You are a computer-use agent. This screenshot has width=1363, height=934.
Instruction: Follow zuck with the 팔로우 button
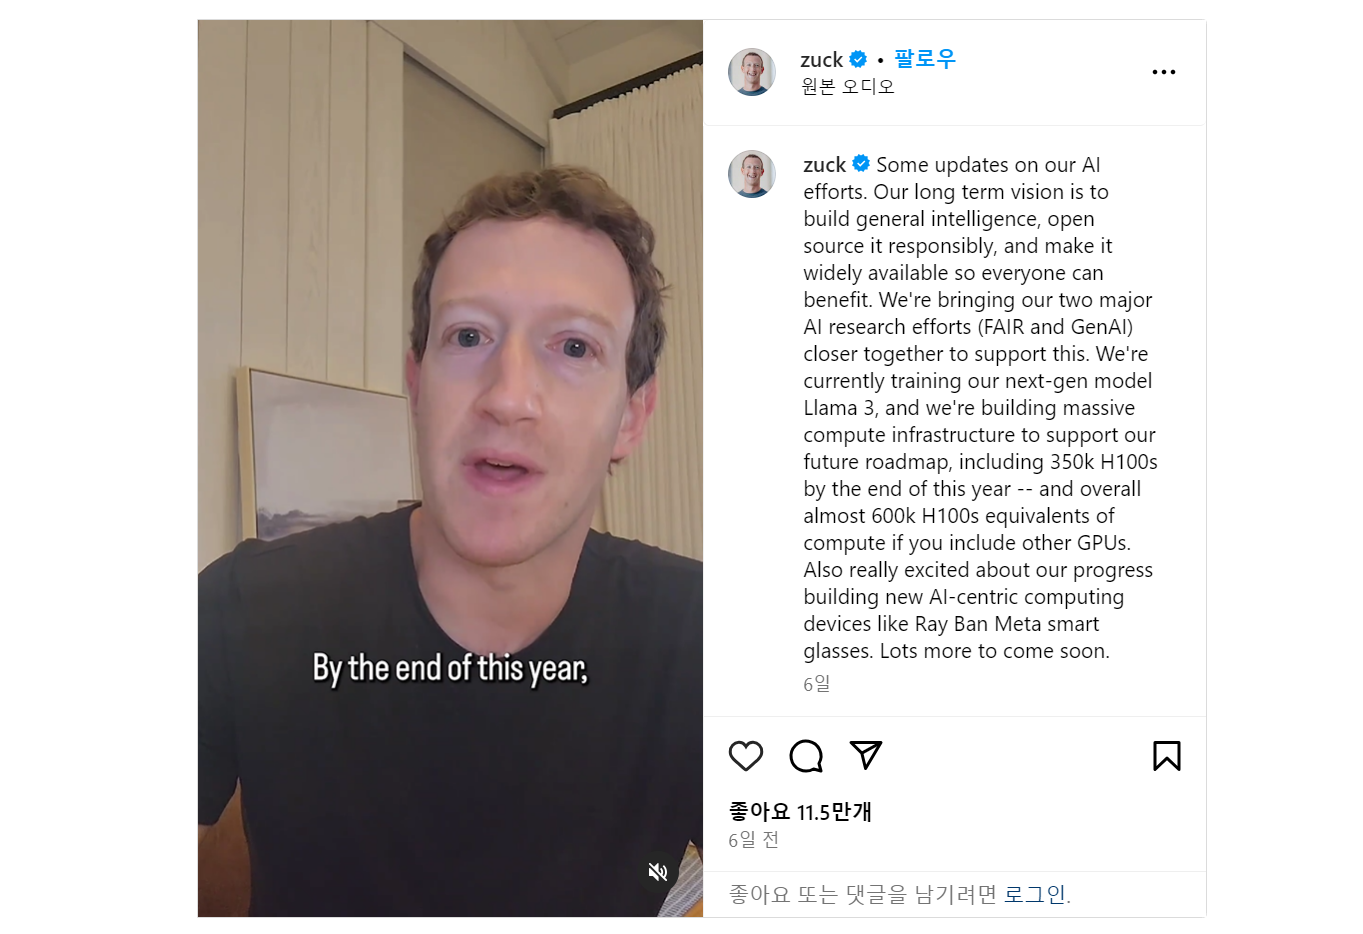[x=925, y=59]
